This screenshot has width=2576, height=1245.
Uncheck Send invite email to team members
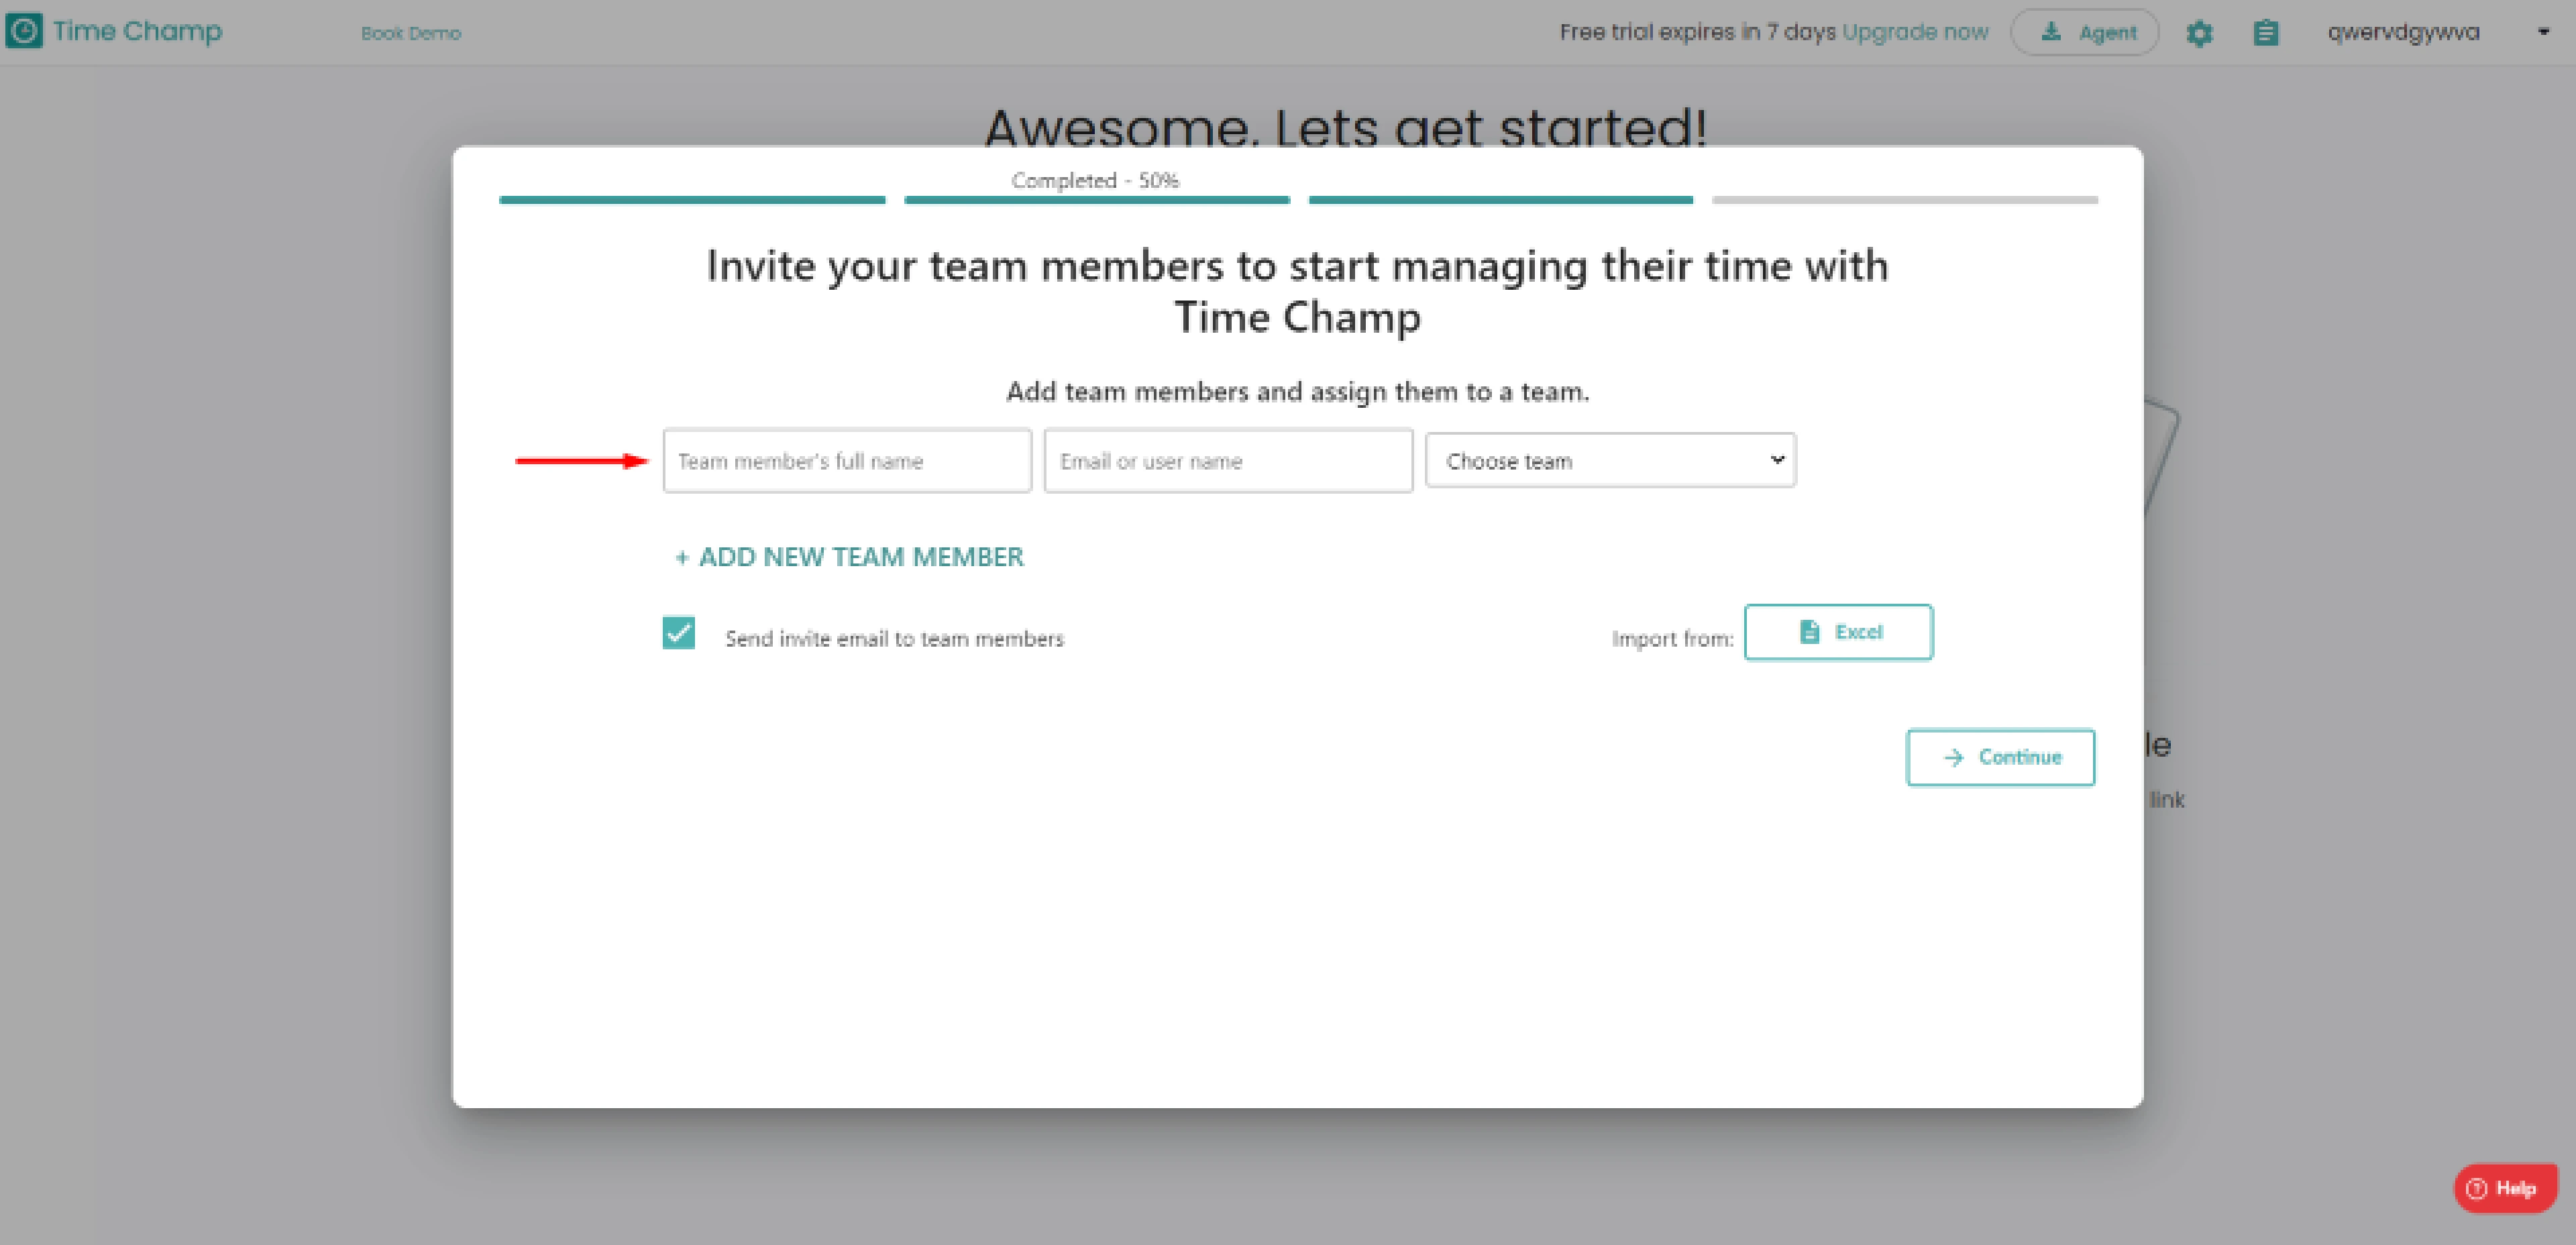pyautogui.click(x=679, y=633)
